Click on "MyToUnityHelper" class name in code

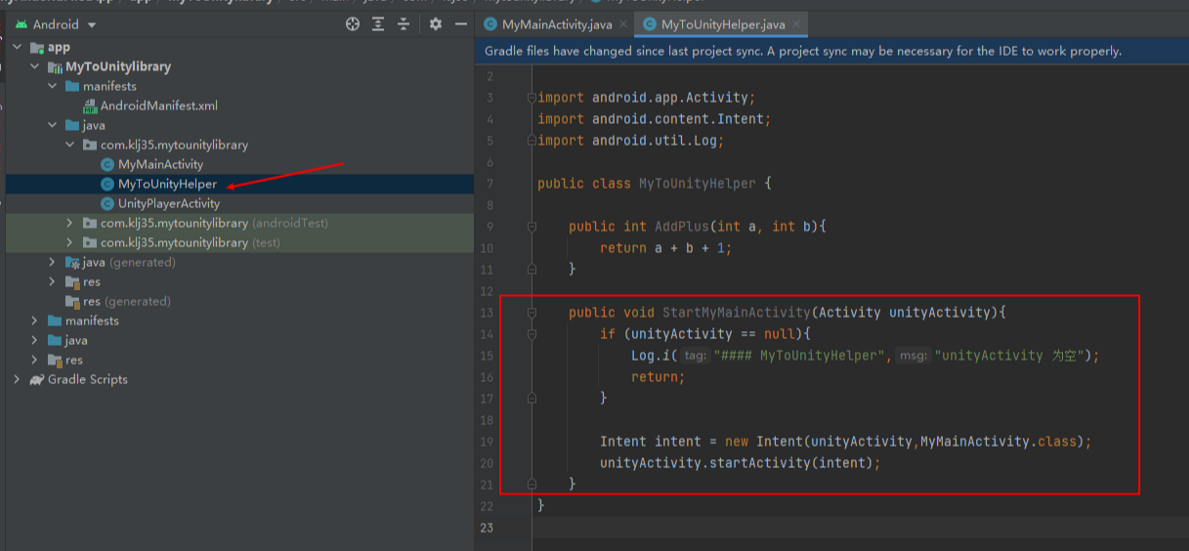pos(698,184)
